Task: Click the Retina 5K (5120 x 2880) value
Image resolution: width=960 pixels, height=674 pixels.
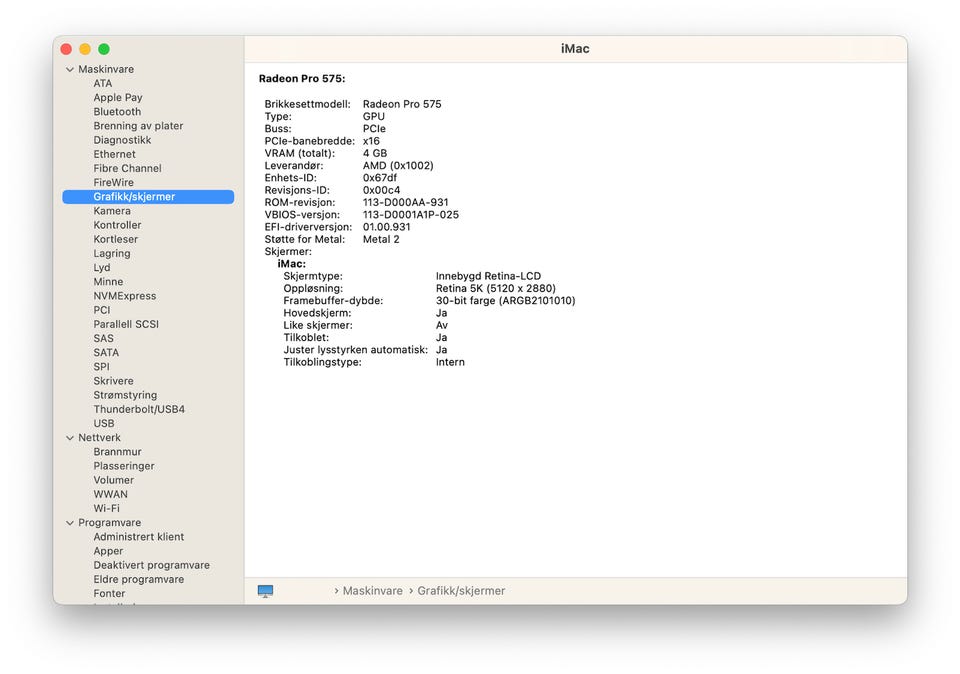Action: [x=496, y=288]
